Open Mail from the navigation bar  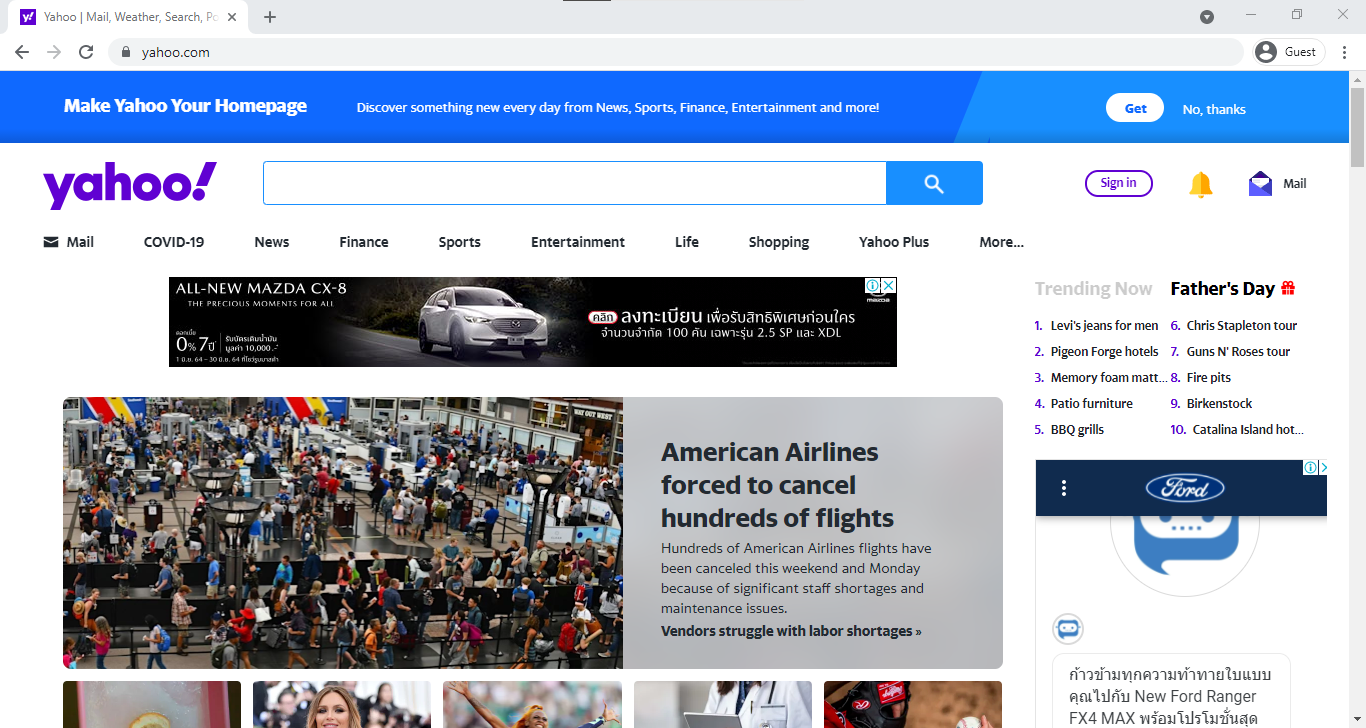pos(68,242)
